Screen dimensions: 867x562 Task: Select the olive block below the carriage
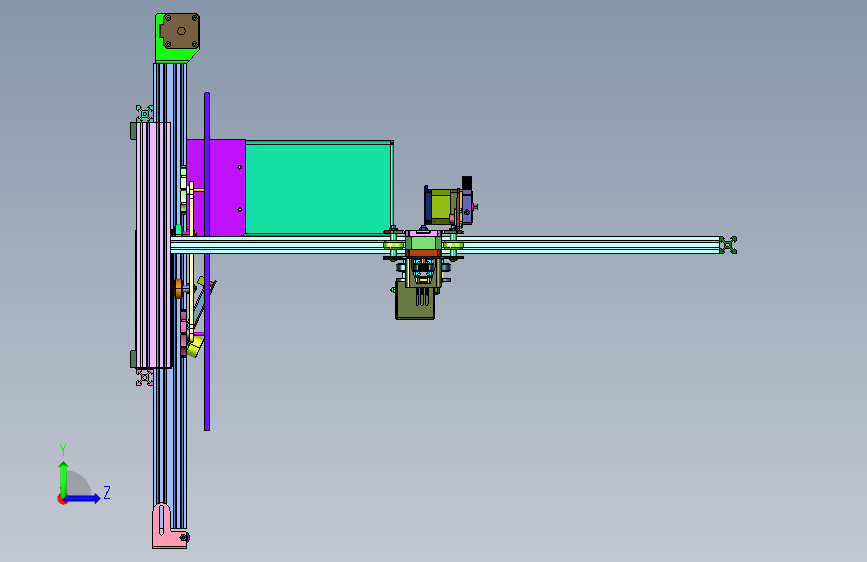coord(415,302)
